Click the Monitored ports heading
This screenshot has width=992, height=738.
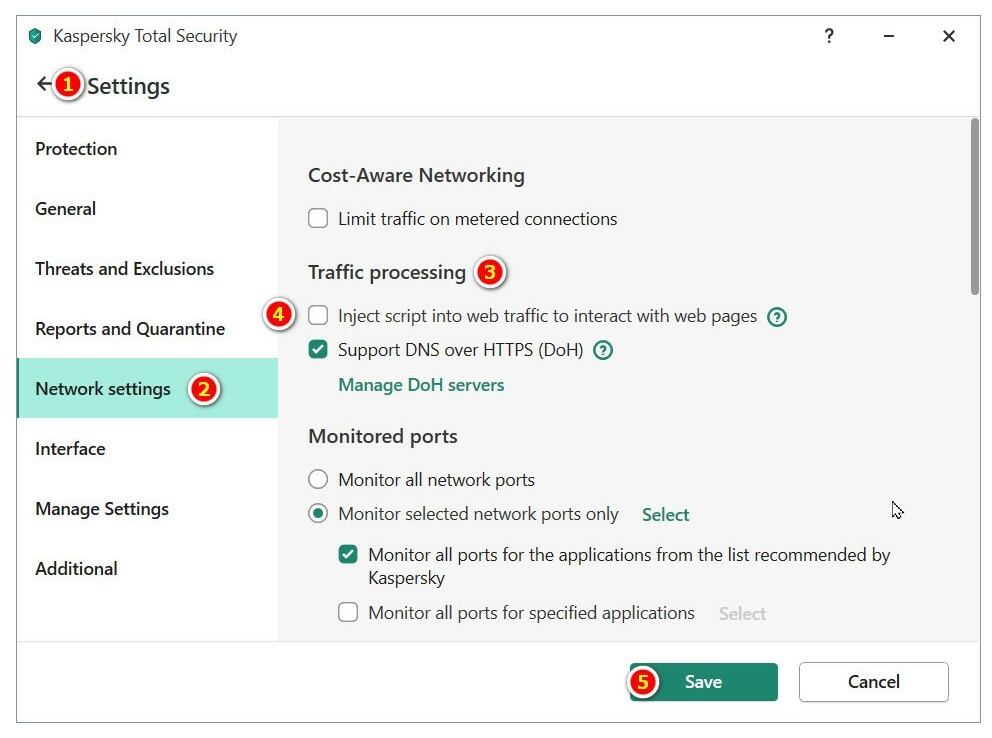coord(383,436)
